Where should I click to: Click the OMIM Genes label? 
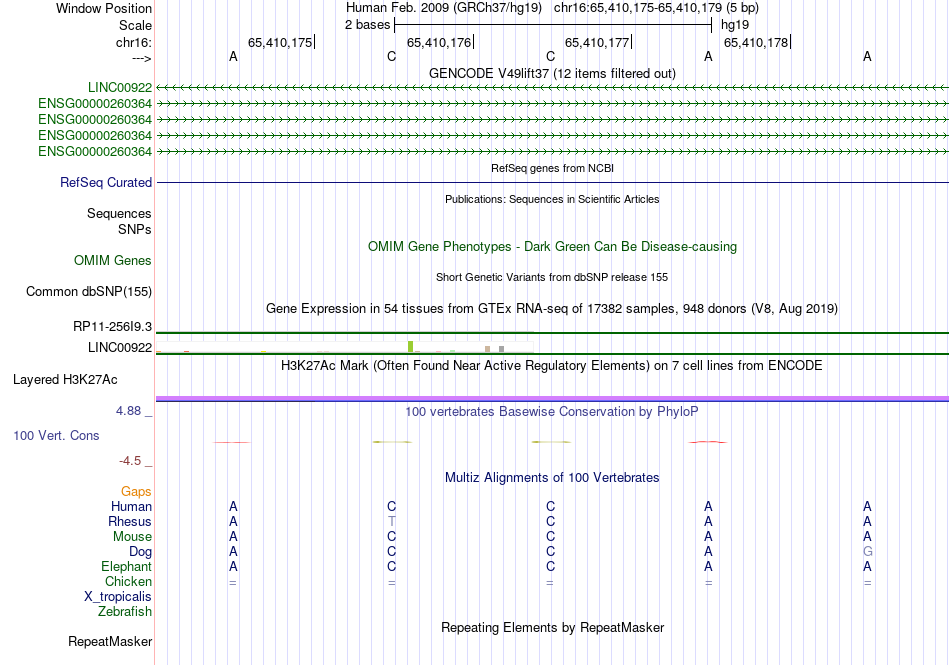pyautogui.click(x=113, y=260)
